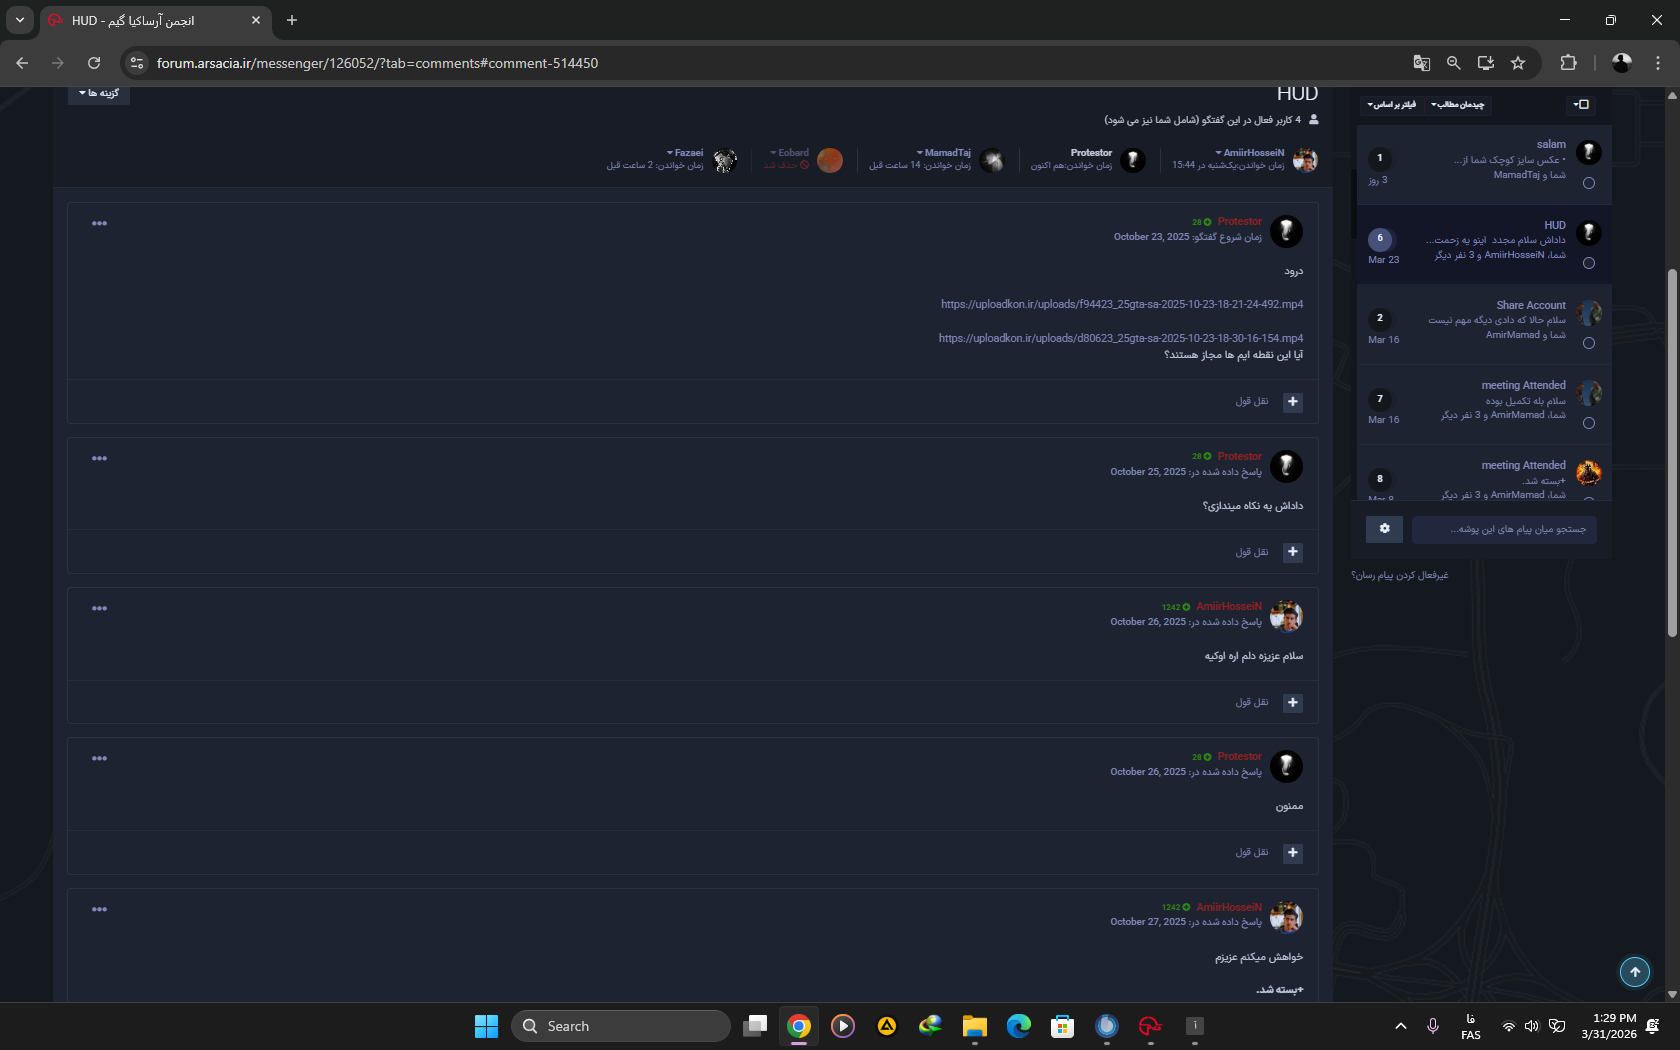The image size is (1680, 1050).
Task: Select the salam conversation radio circle
Action: click(x=1589, y=183)
